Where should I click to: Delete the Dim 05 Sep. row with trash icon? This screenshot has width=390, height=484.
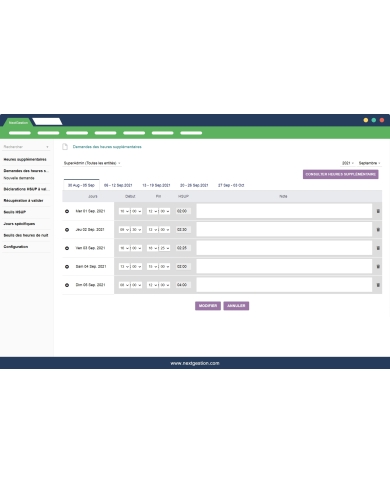[378, 285]
